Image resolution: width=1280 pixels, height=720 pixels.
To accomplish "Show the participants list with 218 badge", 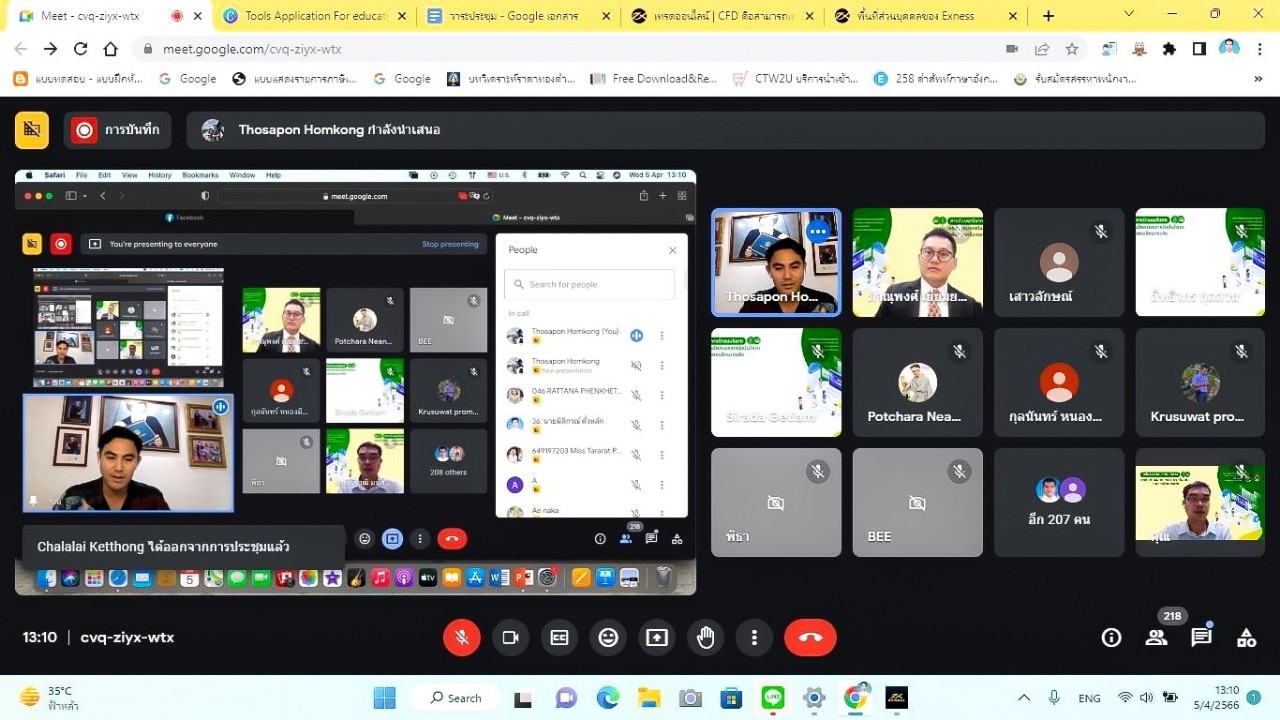I will [1156, 637].
